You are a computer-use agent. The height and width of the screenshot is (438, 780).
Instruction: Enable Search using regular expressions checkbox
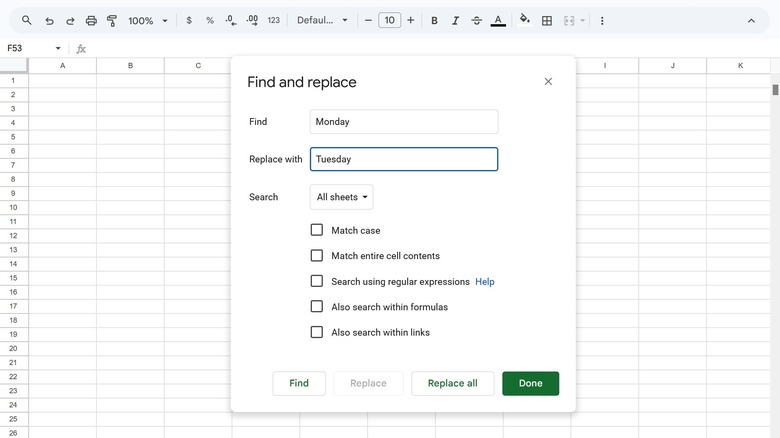pos(317,281)
